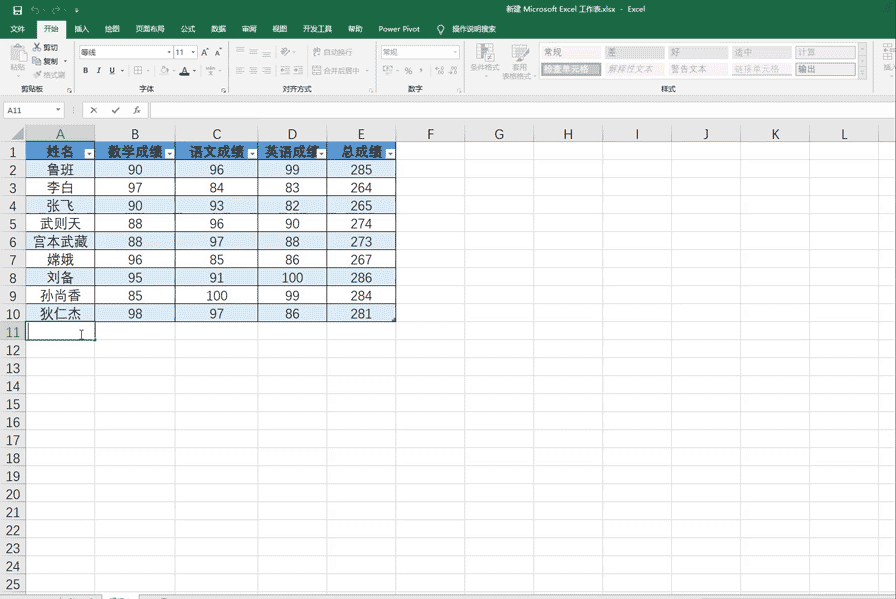Viewport: 896px width, 599px height.
Task: Click the Percent Style icon
Action: coord(408,70)
